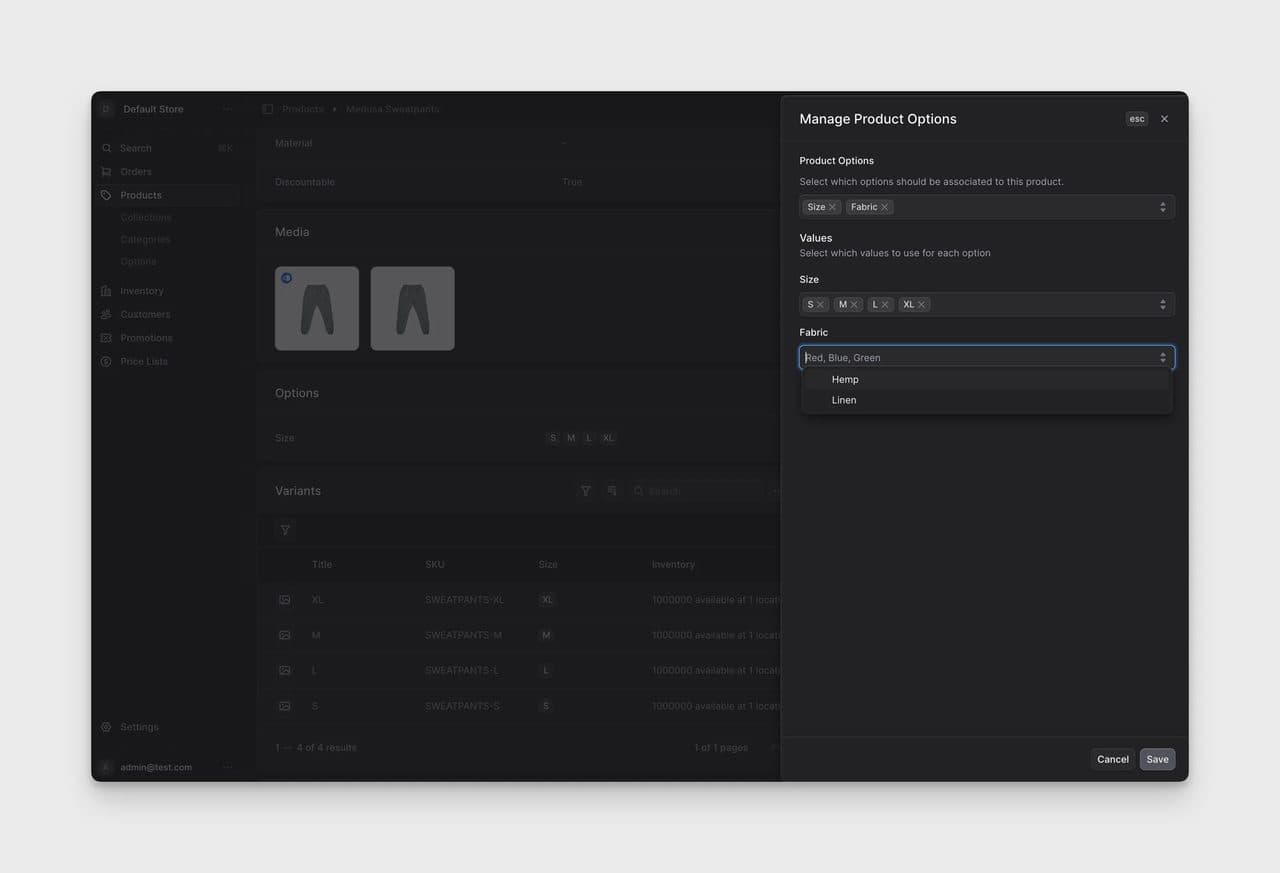Viewport: 1280px width, 873px height.
Task: Click the Title column header
Action: (x=322, y=565)
